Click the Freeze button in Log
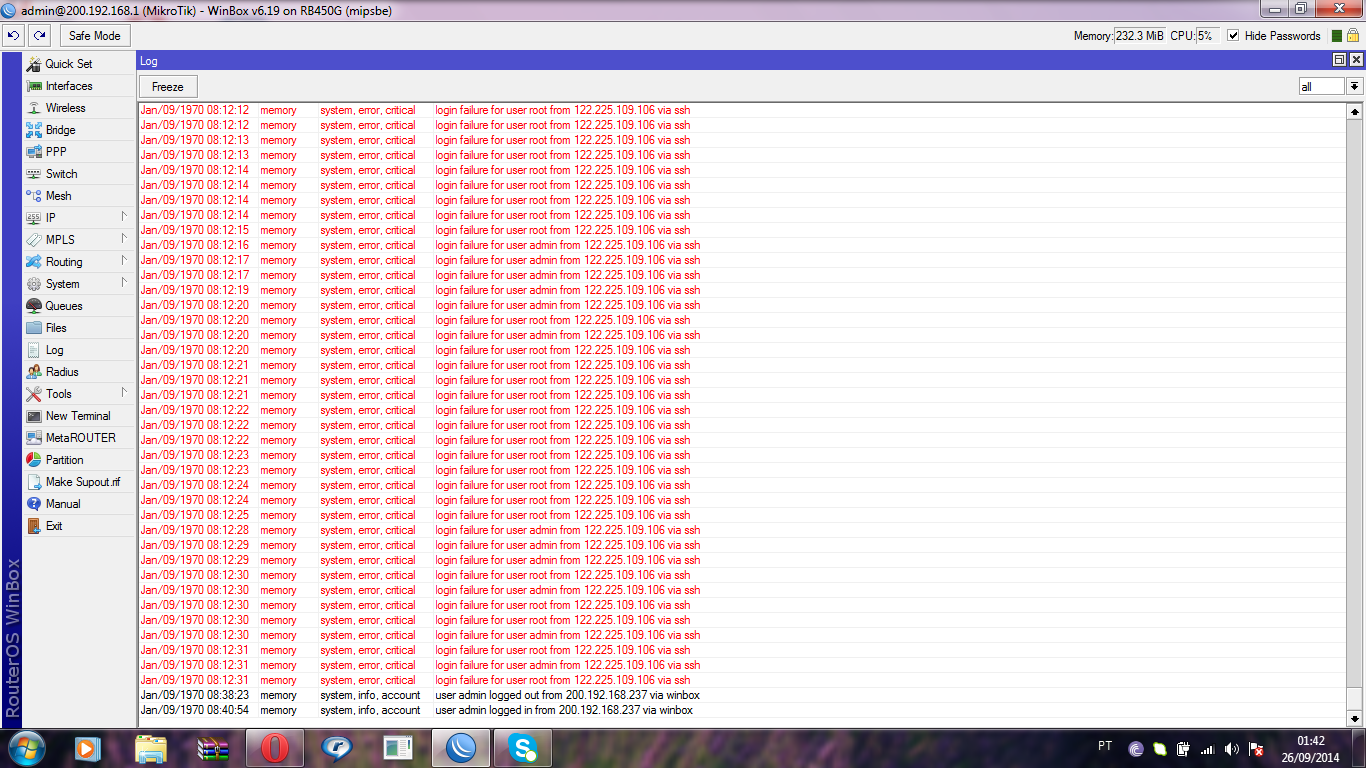Image resolution: width=1366 pixels, height=768 pixels. click(x=168, y=87)
